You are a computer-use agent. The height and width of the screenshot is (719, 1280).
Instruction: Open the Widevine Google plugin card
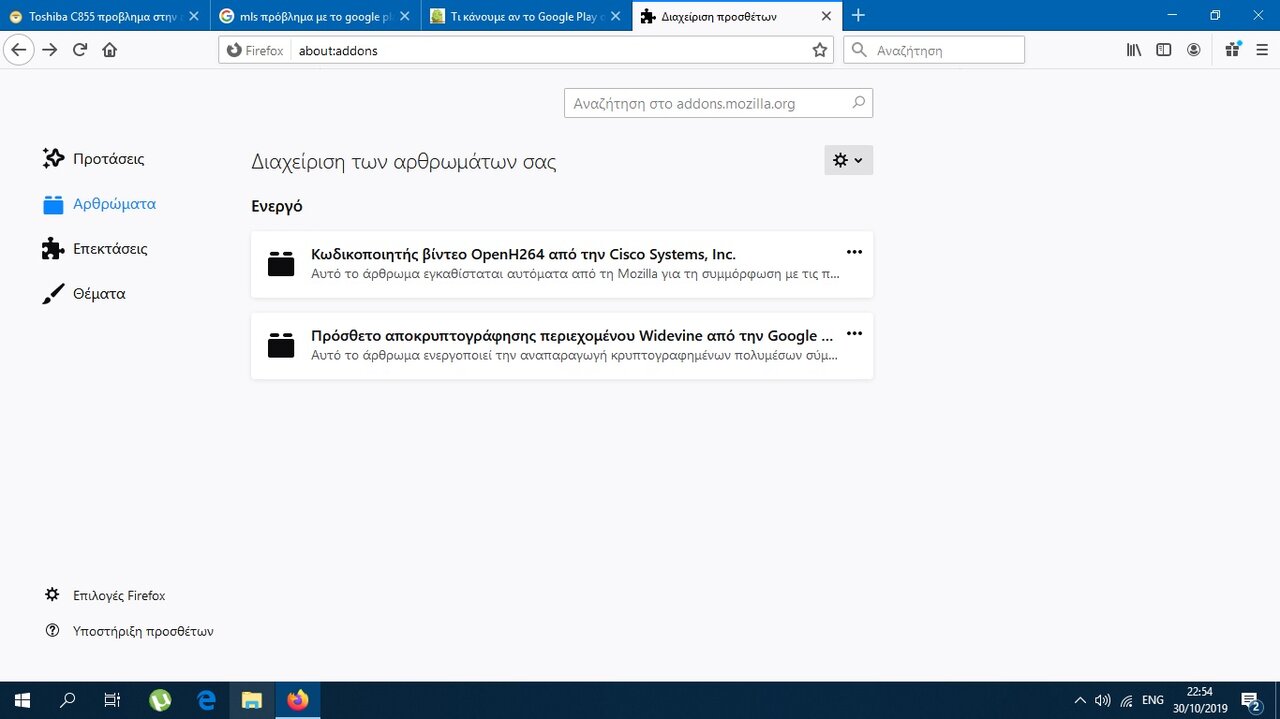click(562, 345)
